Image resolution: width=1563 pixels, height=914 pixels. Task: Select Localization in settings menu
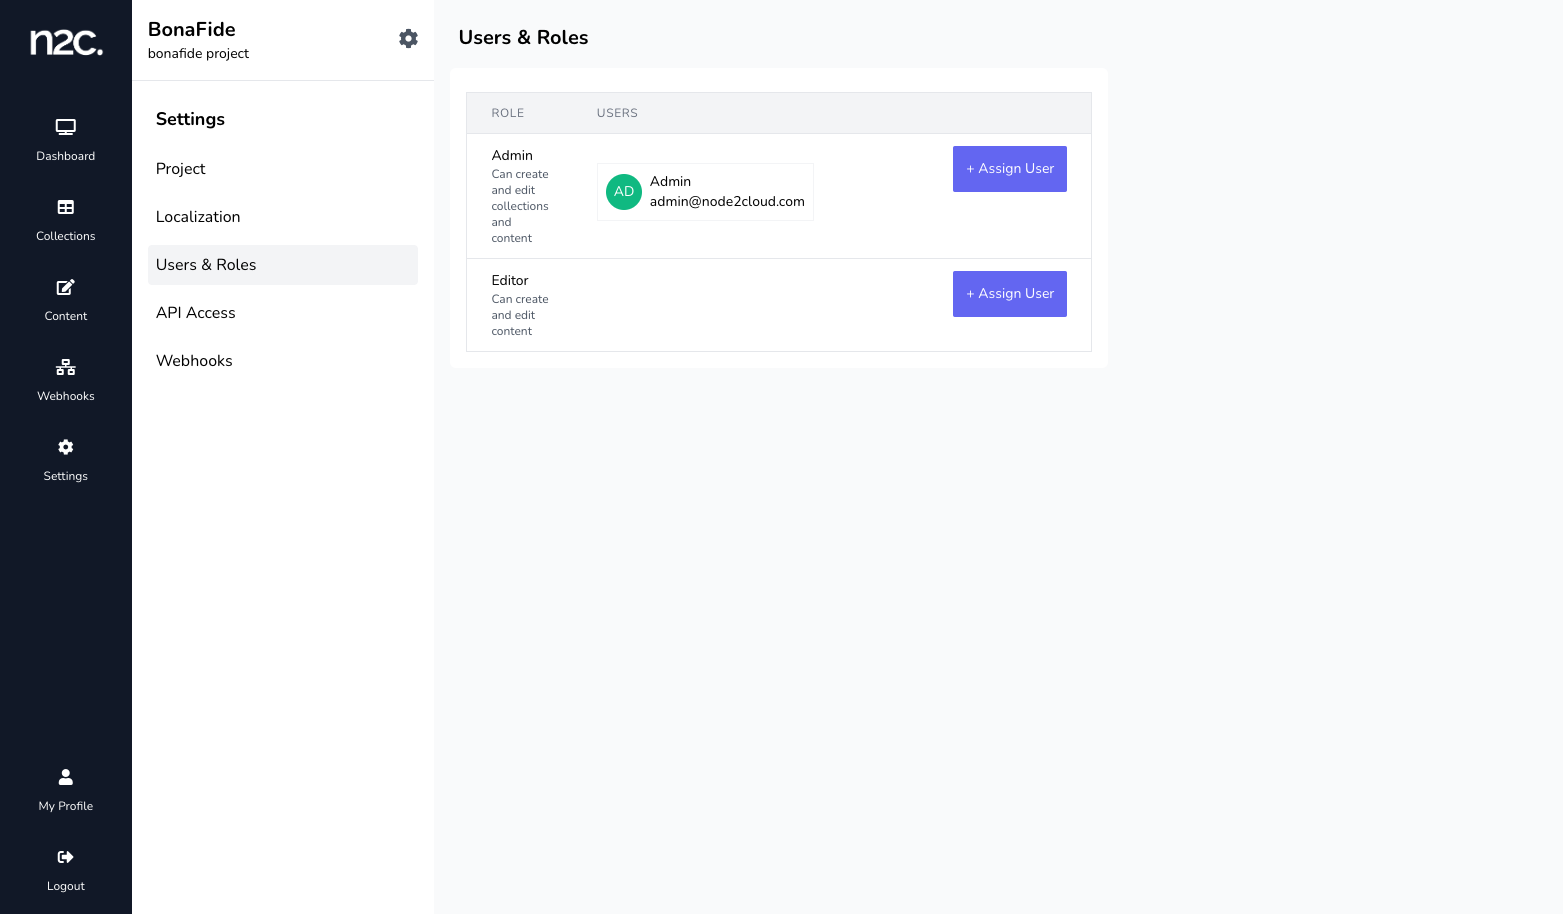point(198,217)
